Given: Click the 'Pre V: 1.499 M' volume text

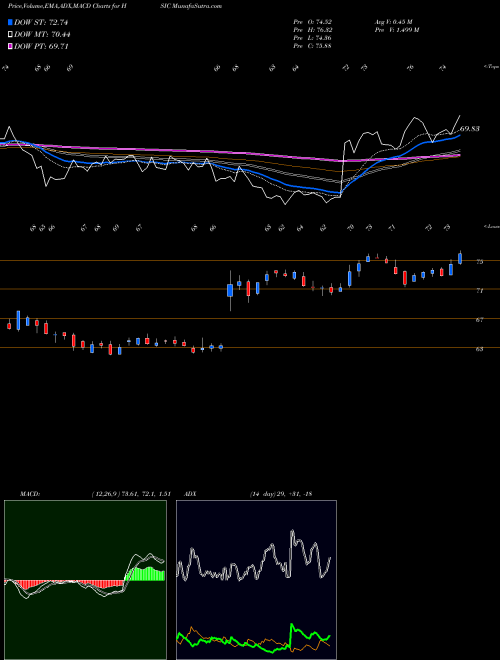Looking at the screenshot, I should (396, 30).
